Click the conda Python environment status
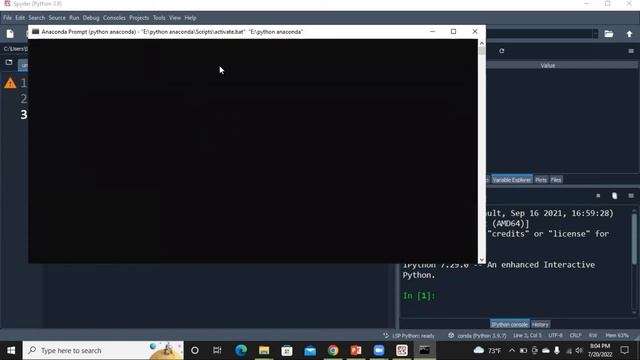This screenshot has height=360, width=640. (x=477, y=336)
